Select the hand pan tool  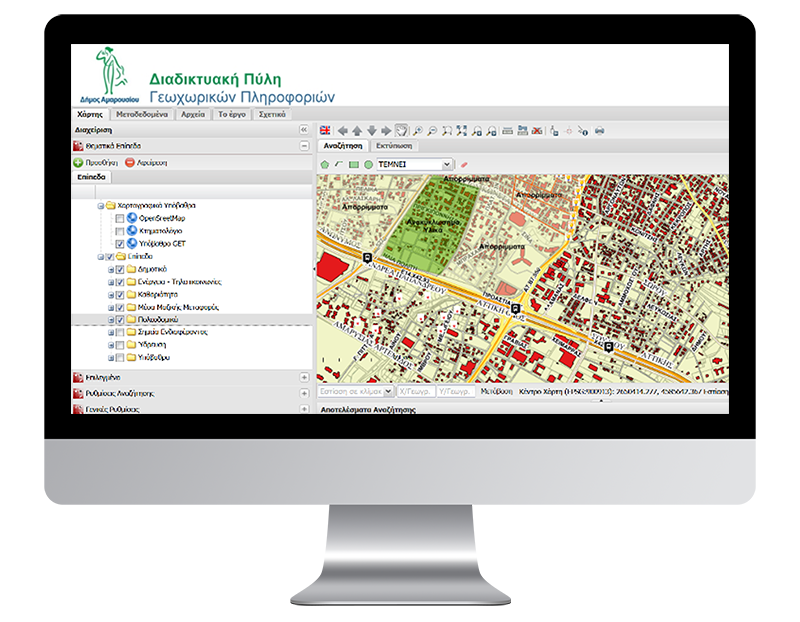[x=402, y=131]
